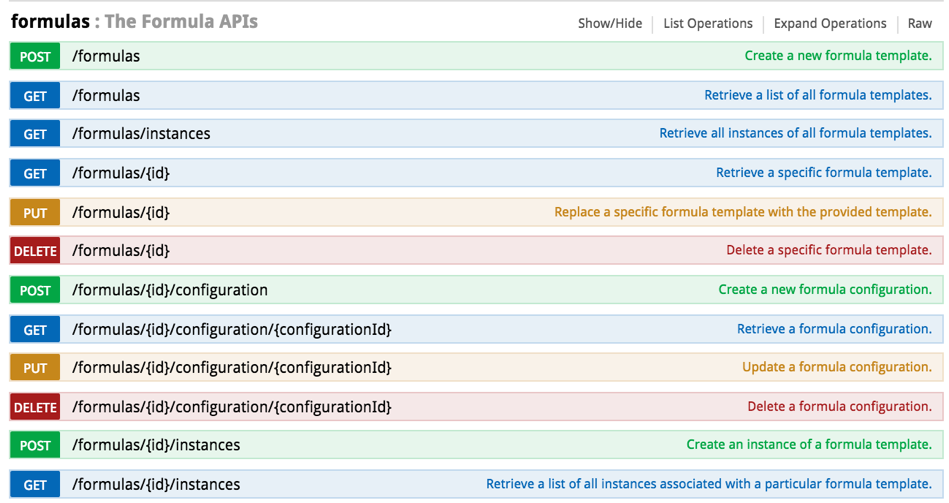Select Expand Operations
949x503 pixels.
pos(830,24)
